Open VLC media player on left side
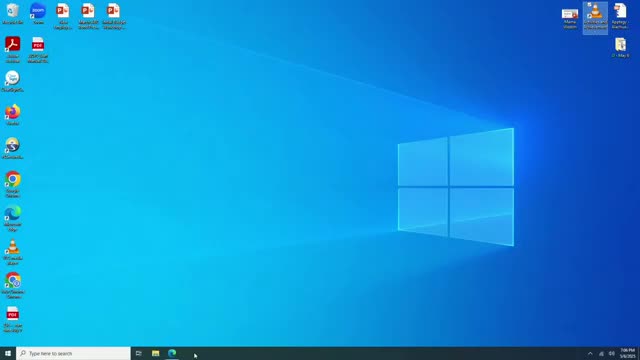 13,252
